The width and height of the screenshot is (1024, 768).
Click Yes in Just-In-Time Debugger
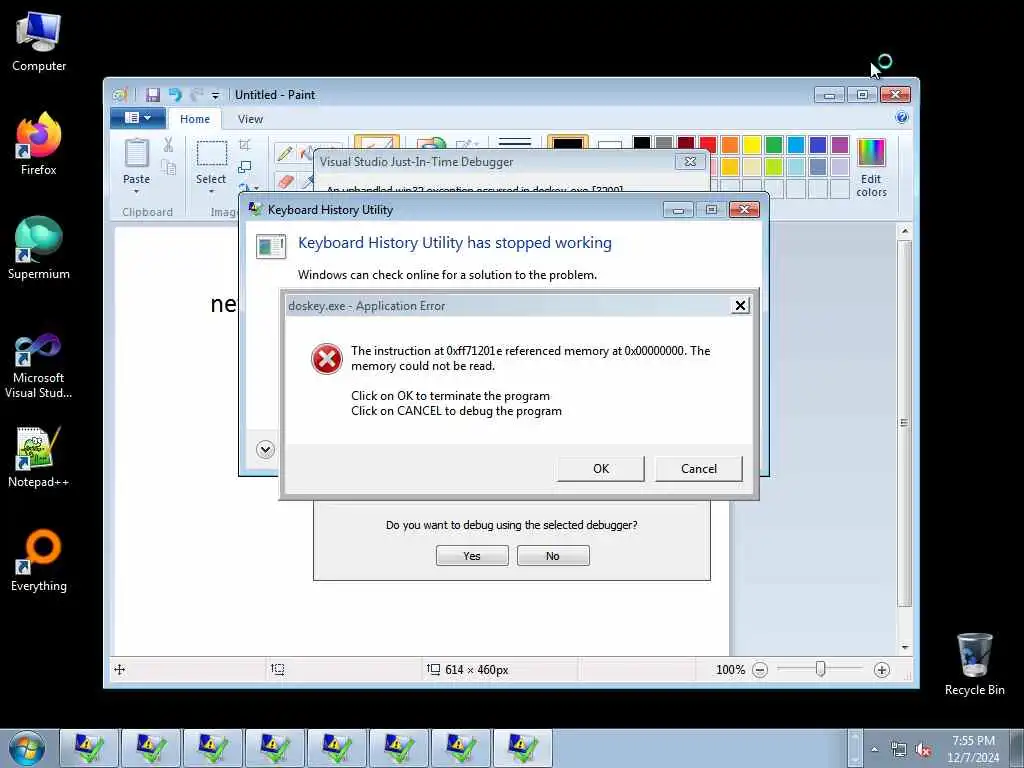click(472, 556)
